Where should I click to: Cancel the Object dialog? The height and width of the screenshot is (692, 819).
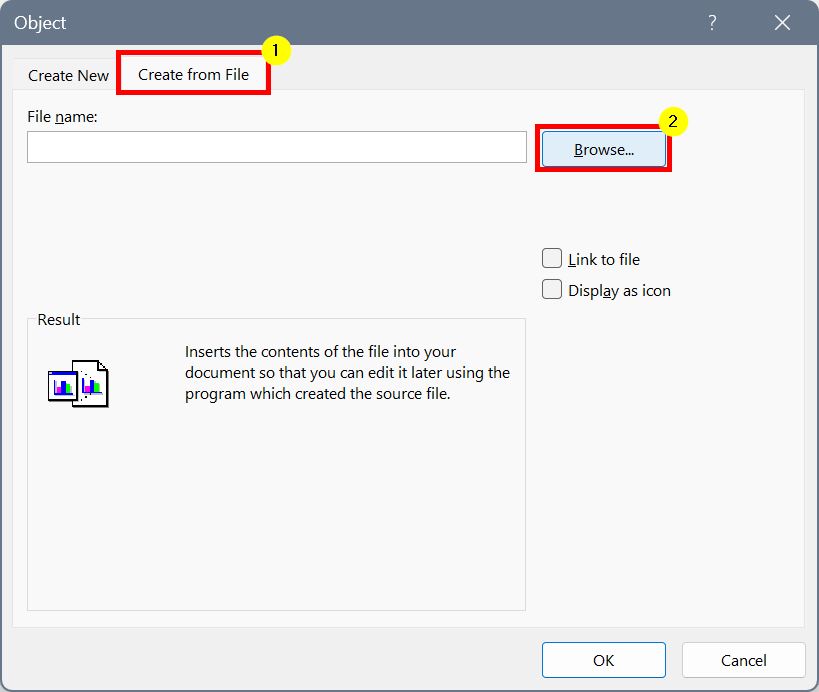pyautogui.click(x=744, y=660)
